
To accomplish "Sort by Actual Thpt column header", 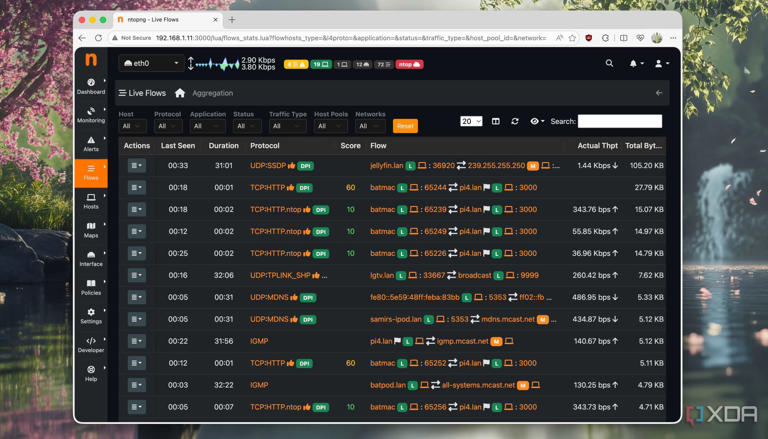I will 598,146.
